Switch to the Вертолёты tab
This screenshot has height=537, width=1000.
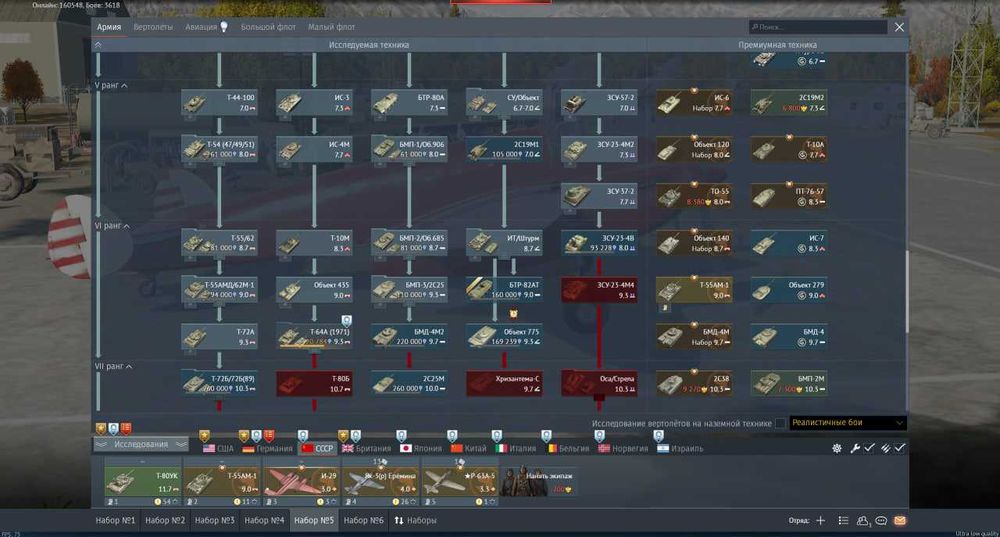153,27
